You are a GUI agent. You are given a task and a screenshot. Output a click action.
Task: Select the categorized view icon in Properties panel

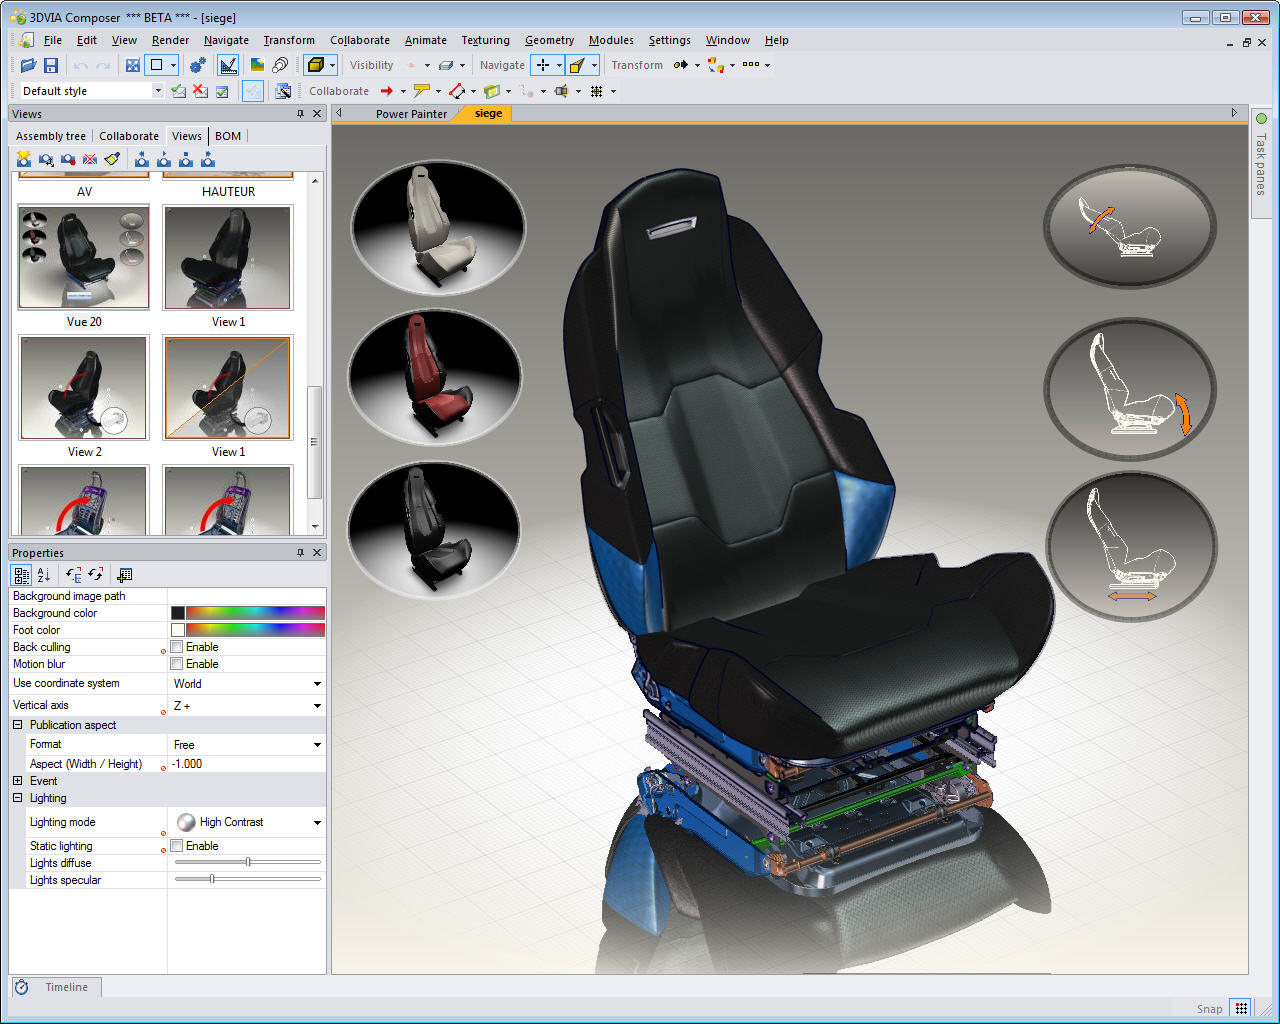click(x=21, y=575)
